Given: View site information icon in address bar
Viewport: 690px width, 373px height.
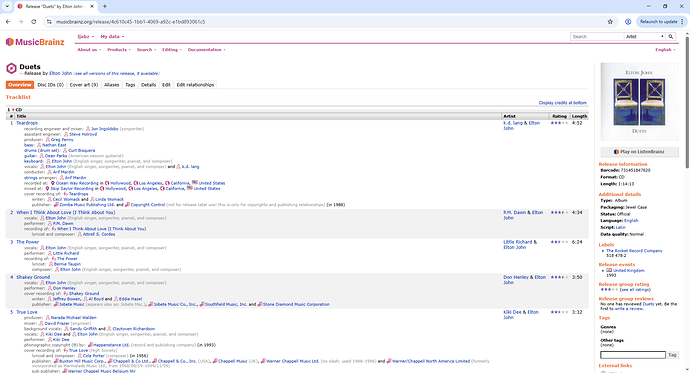Looking at the screenshot, I should click(49, 22).
